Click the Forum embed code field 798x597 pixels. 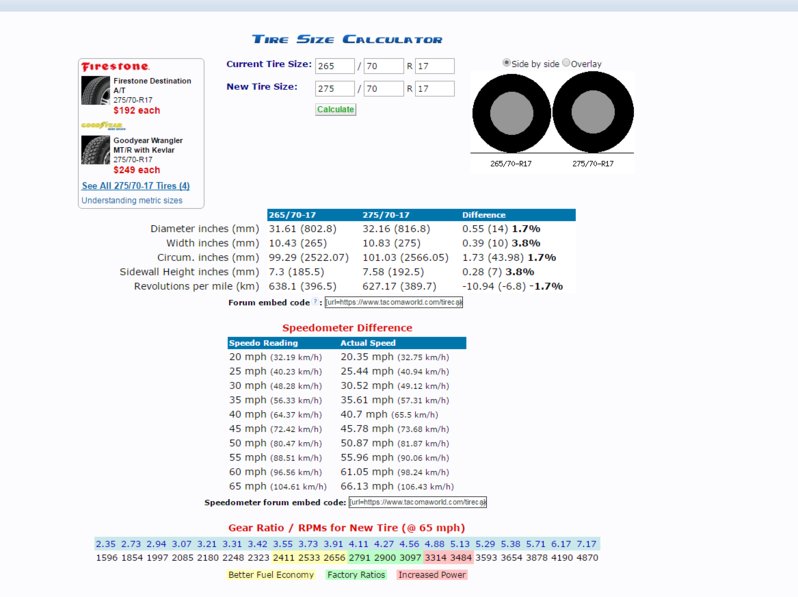point(394,302)
